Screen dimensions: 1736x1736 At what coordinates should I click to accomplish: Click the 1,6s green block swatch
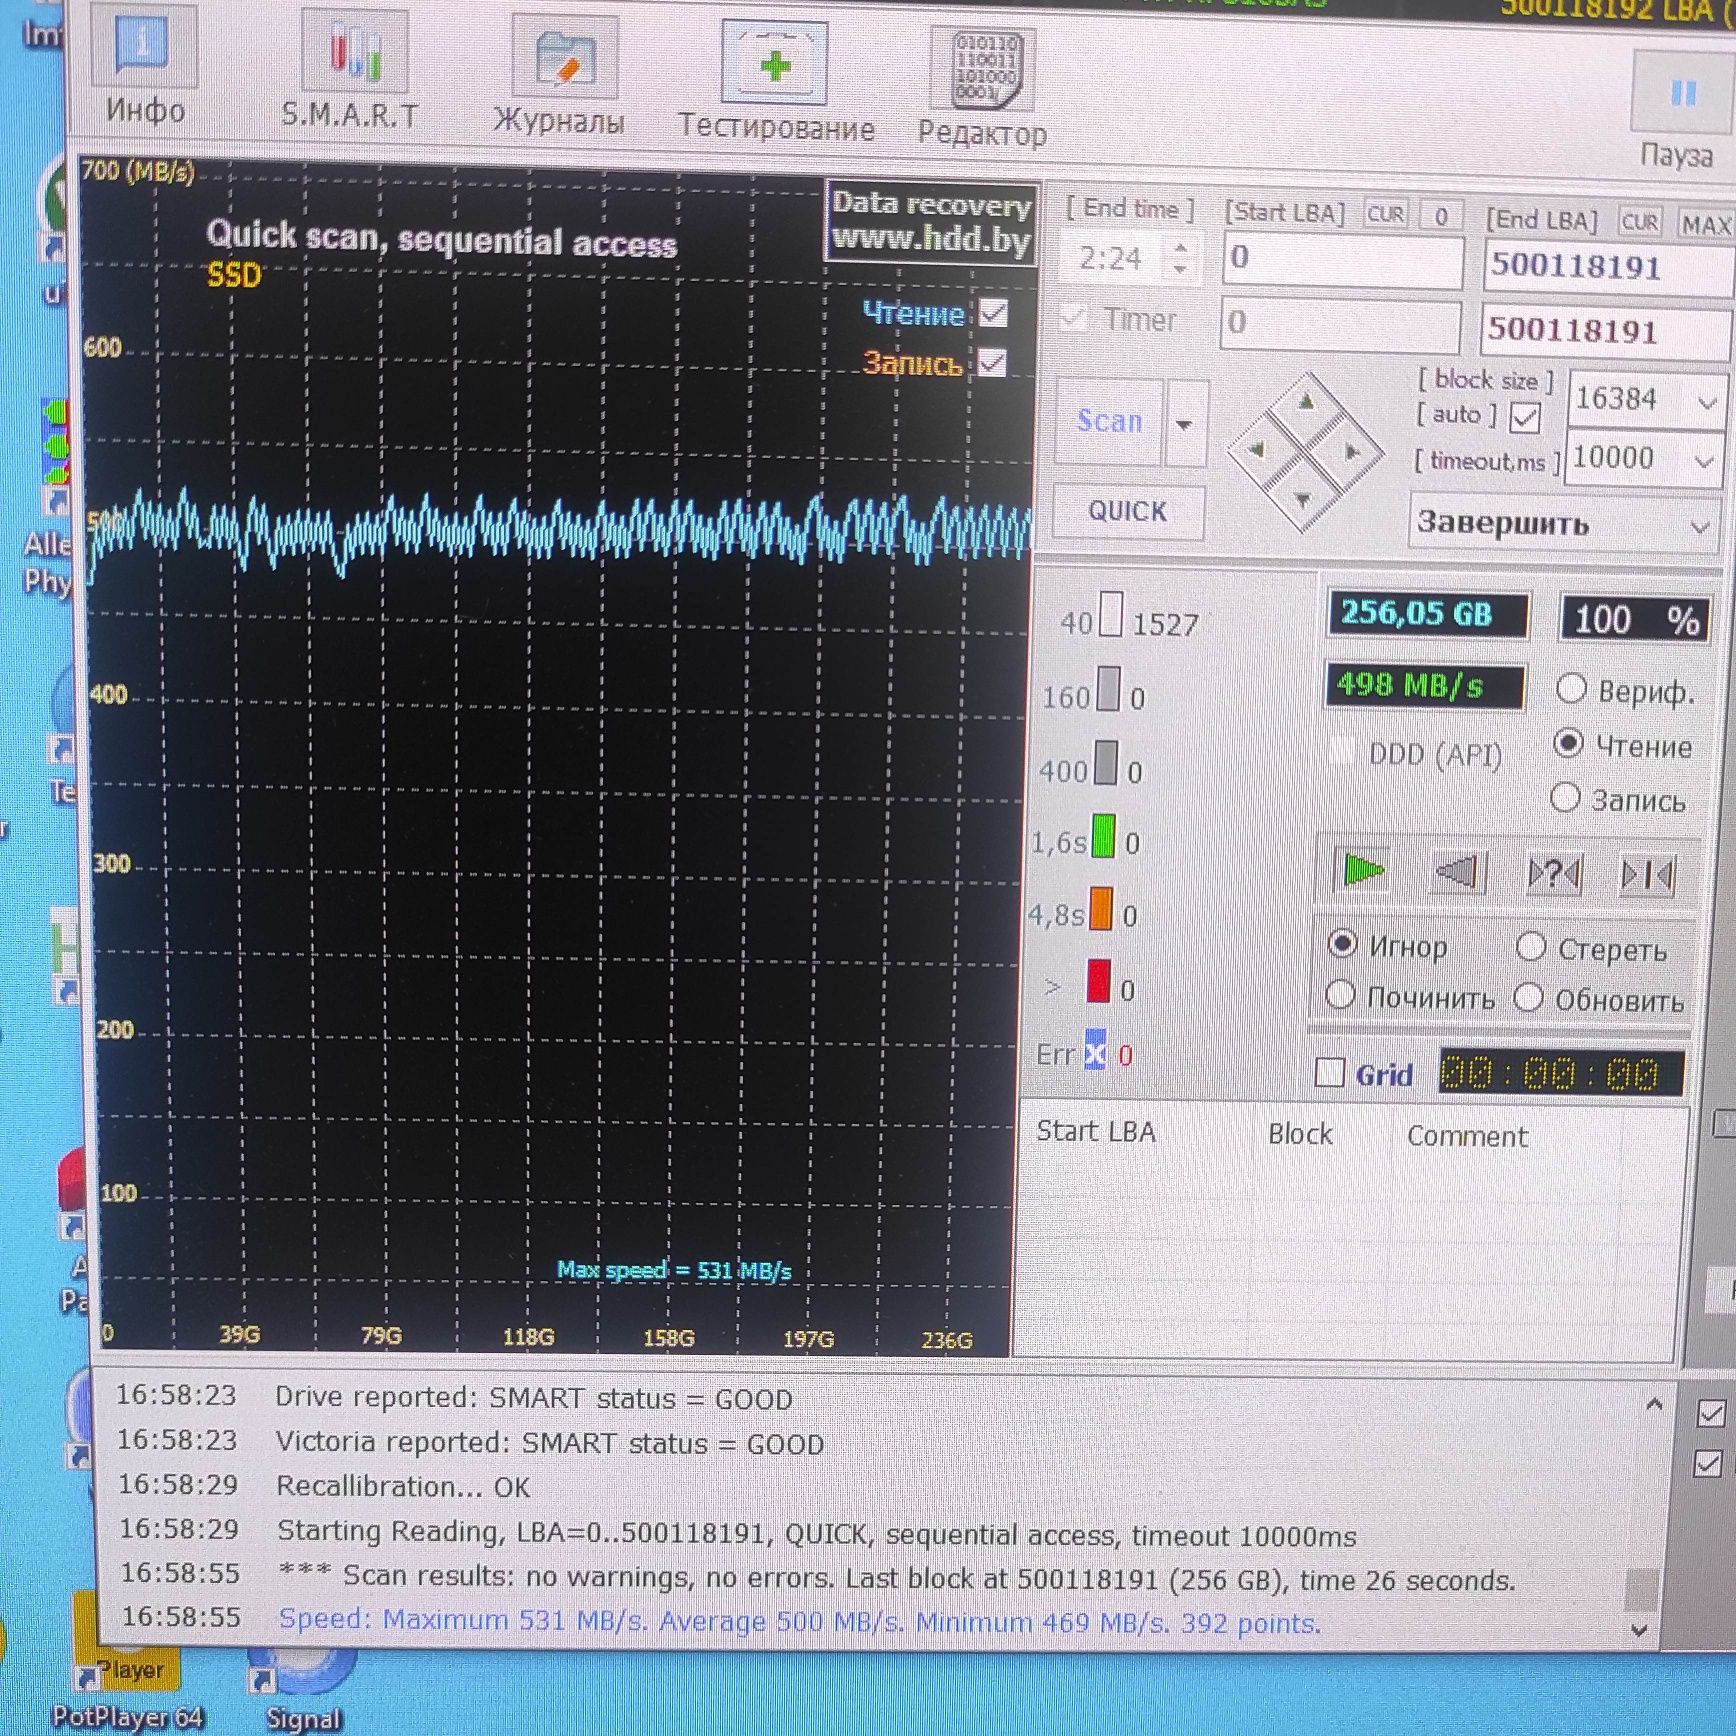[x=1103, y=836]
